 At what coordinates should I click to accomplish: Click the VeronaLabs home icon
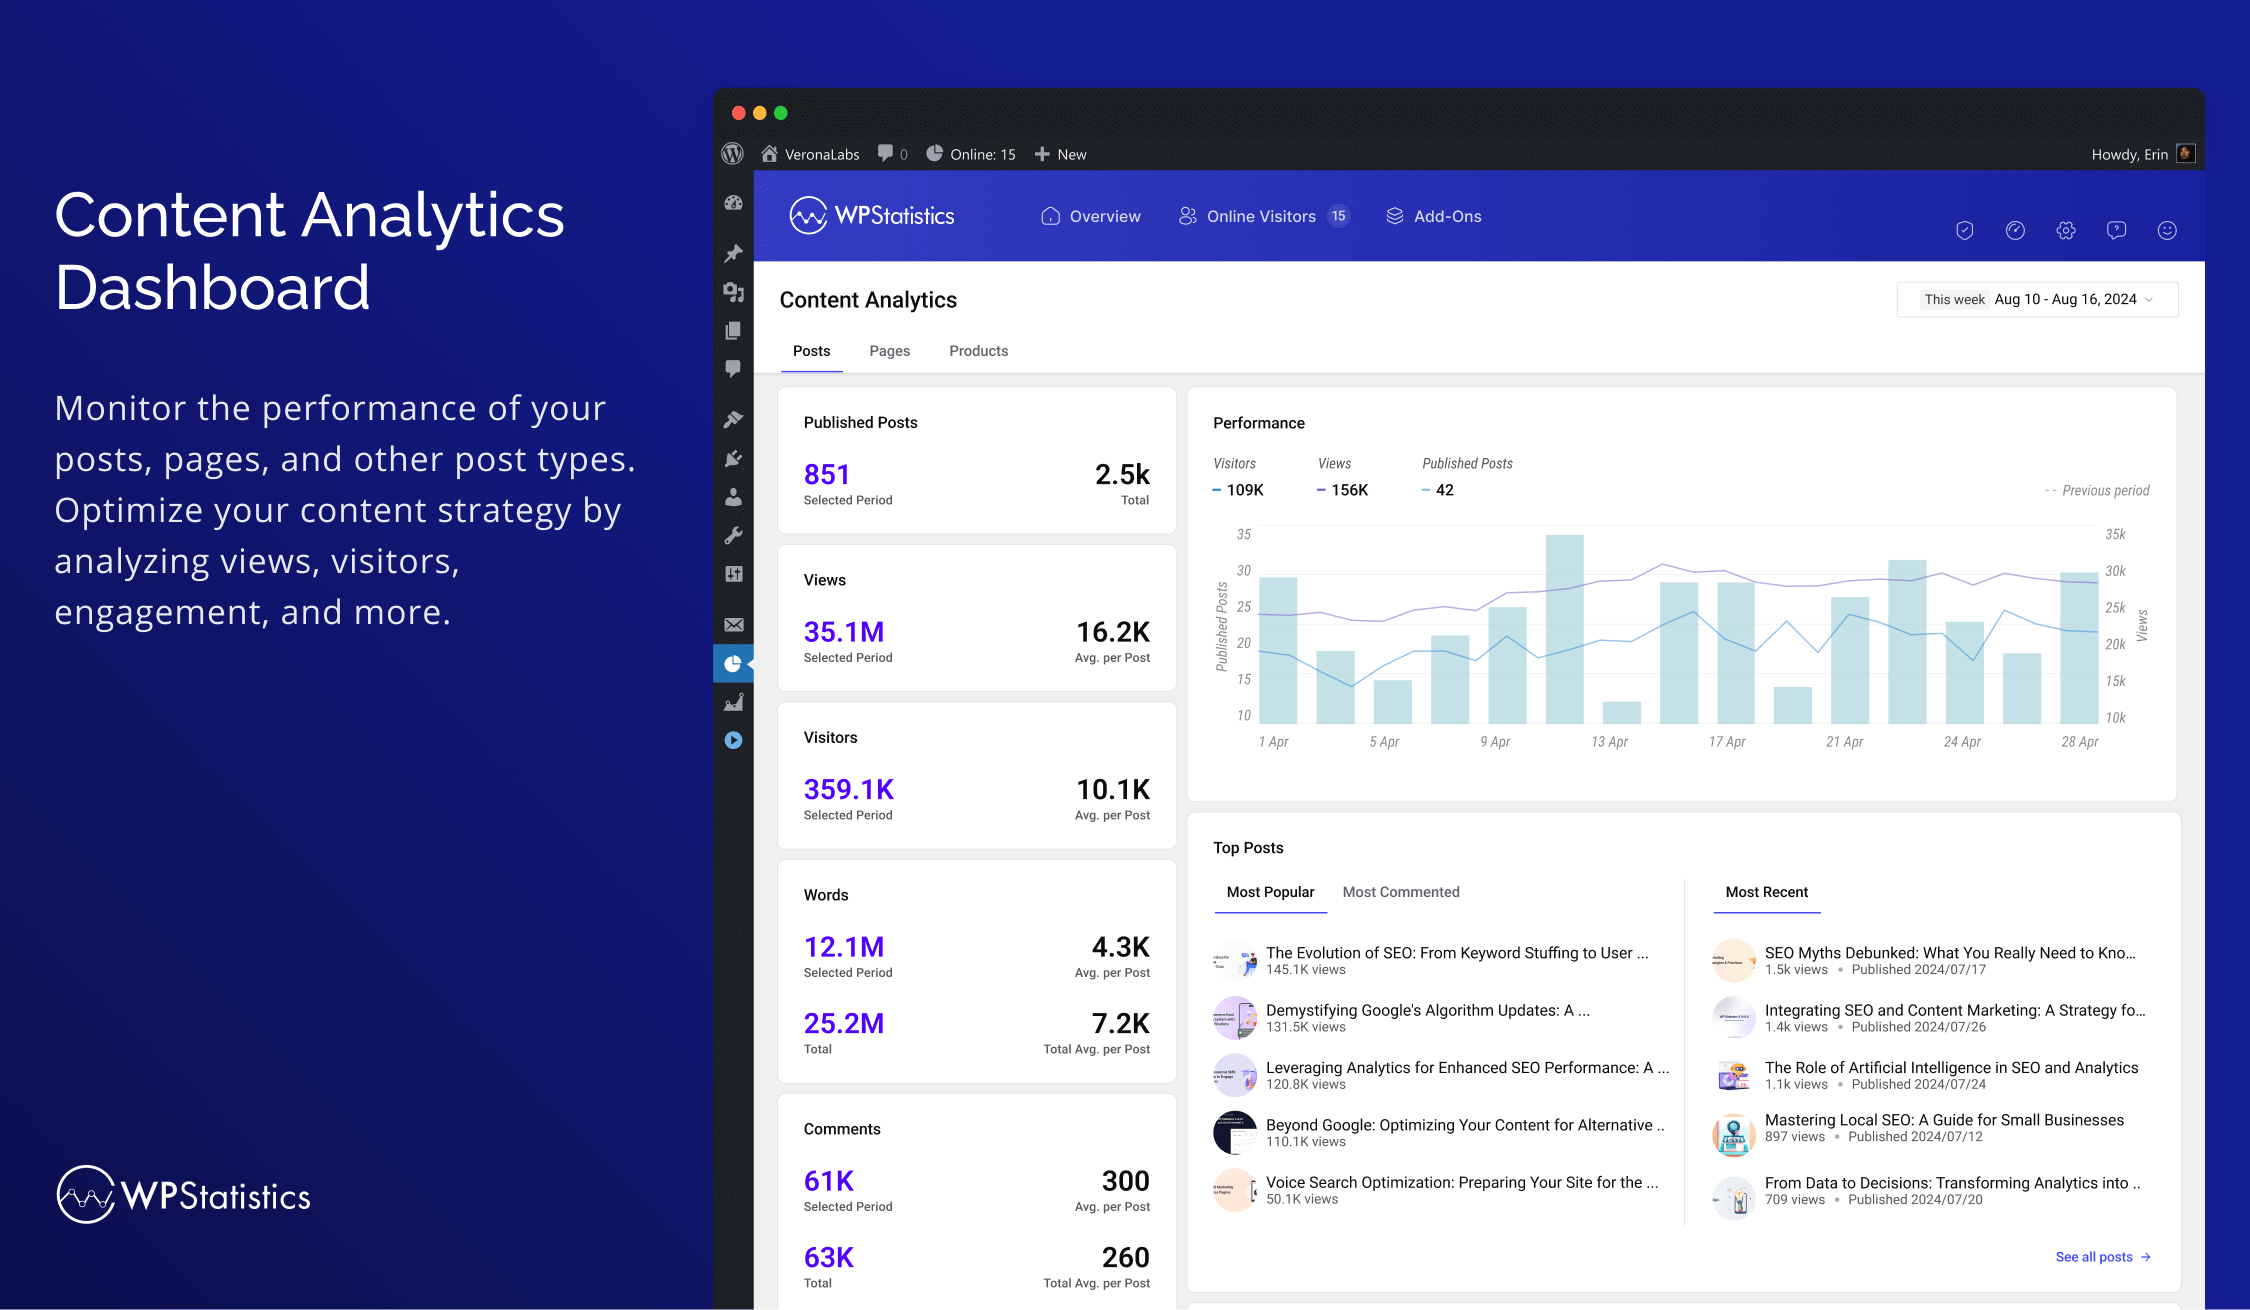click(x=769, y=154)
